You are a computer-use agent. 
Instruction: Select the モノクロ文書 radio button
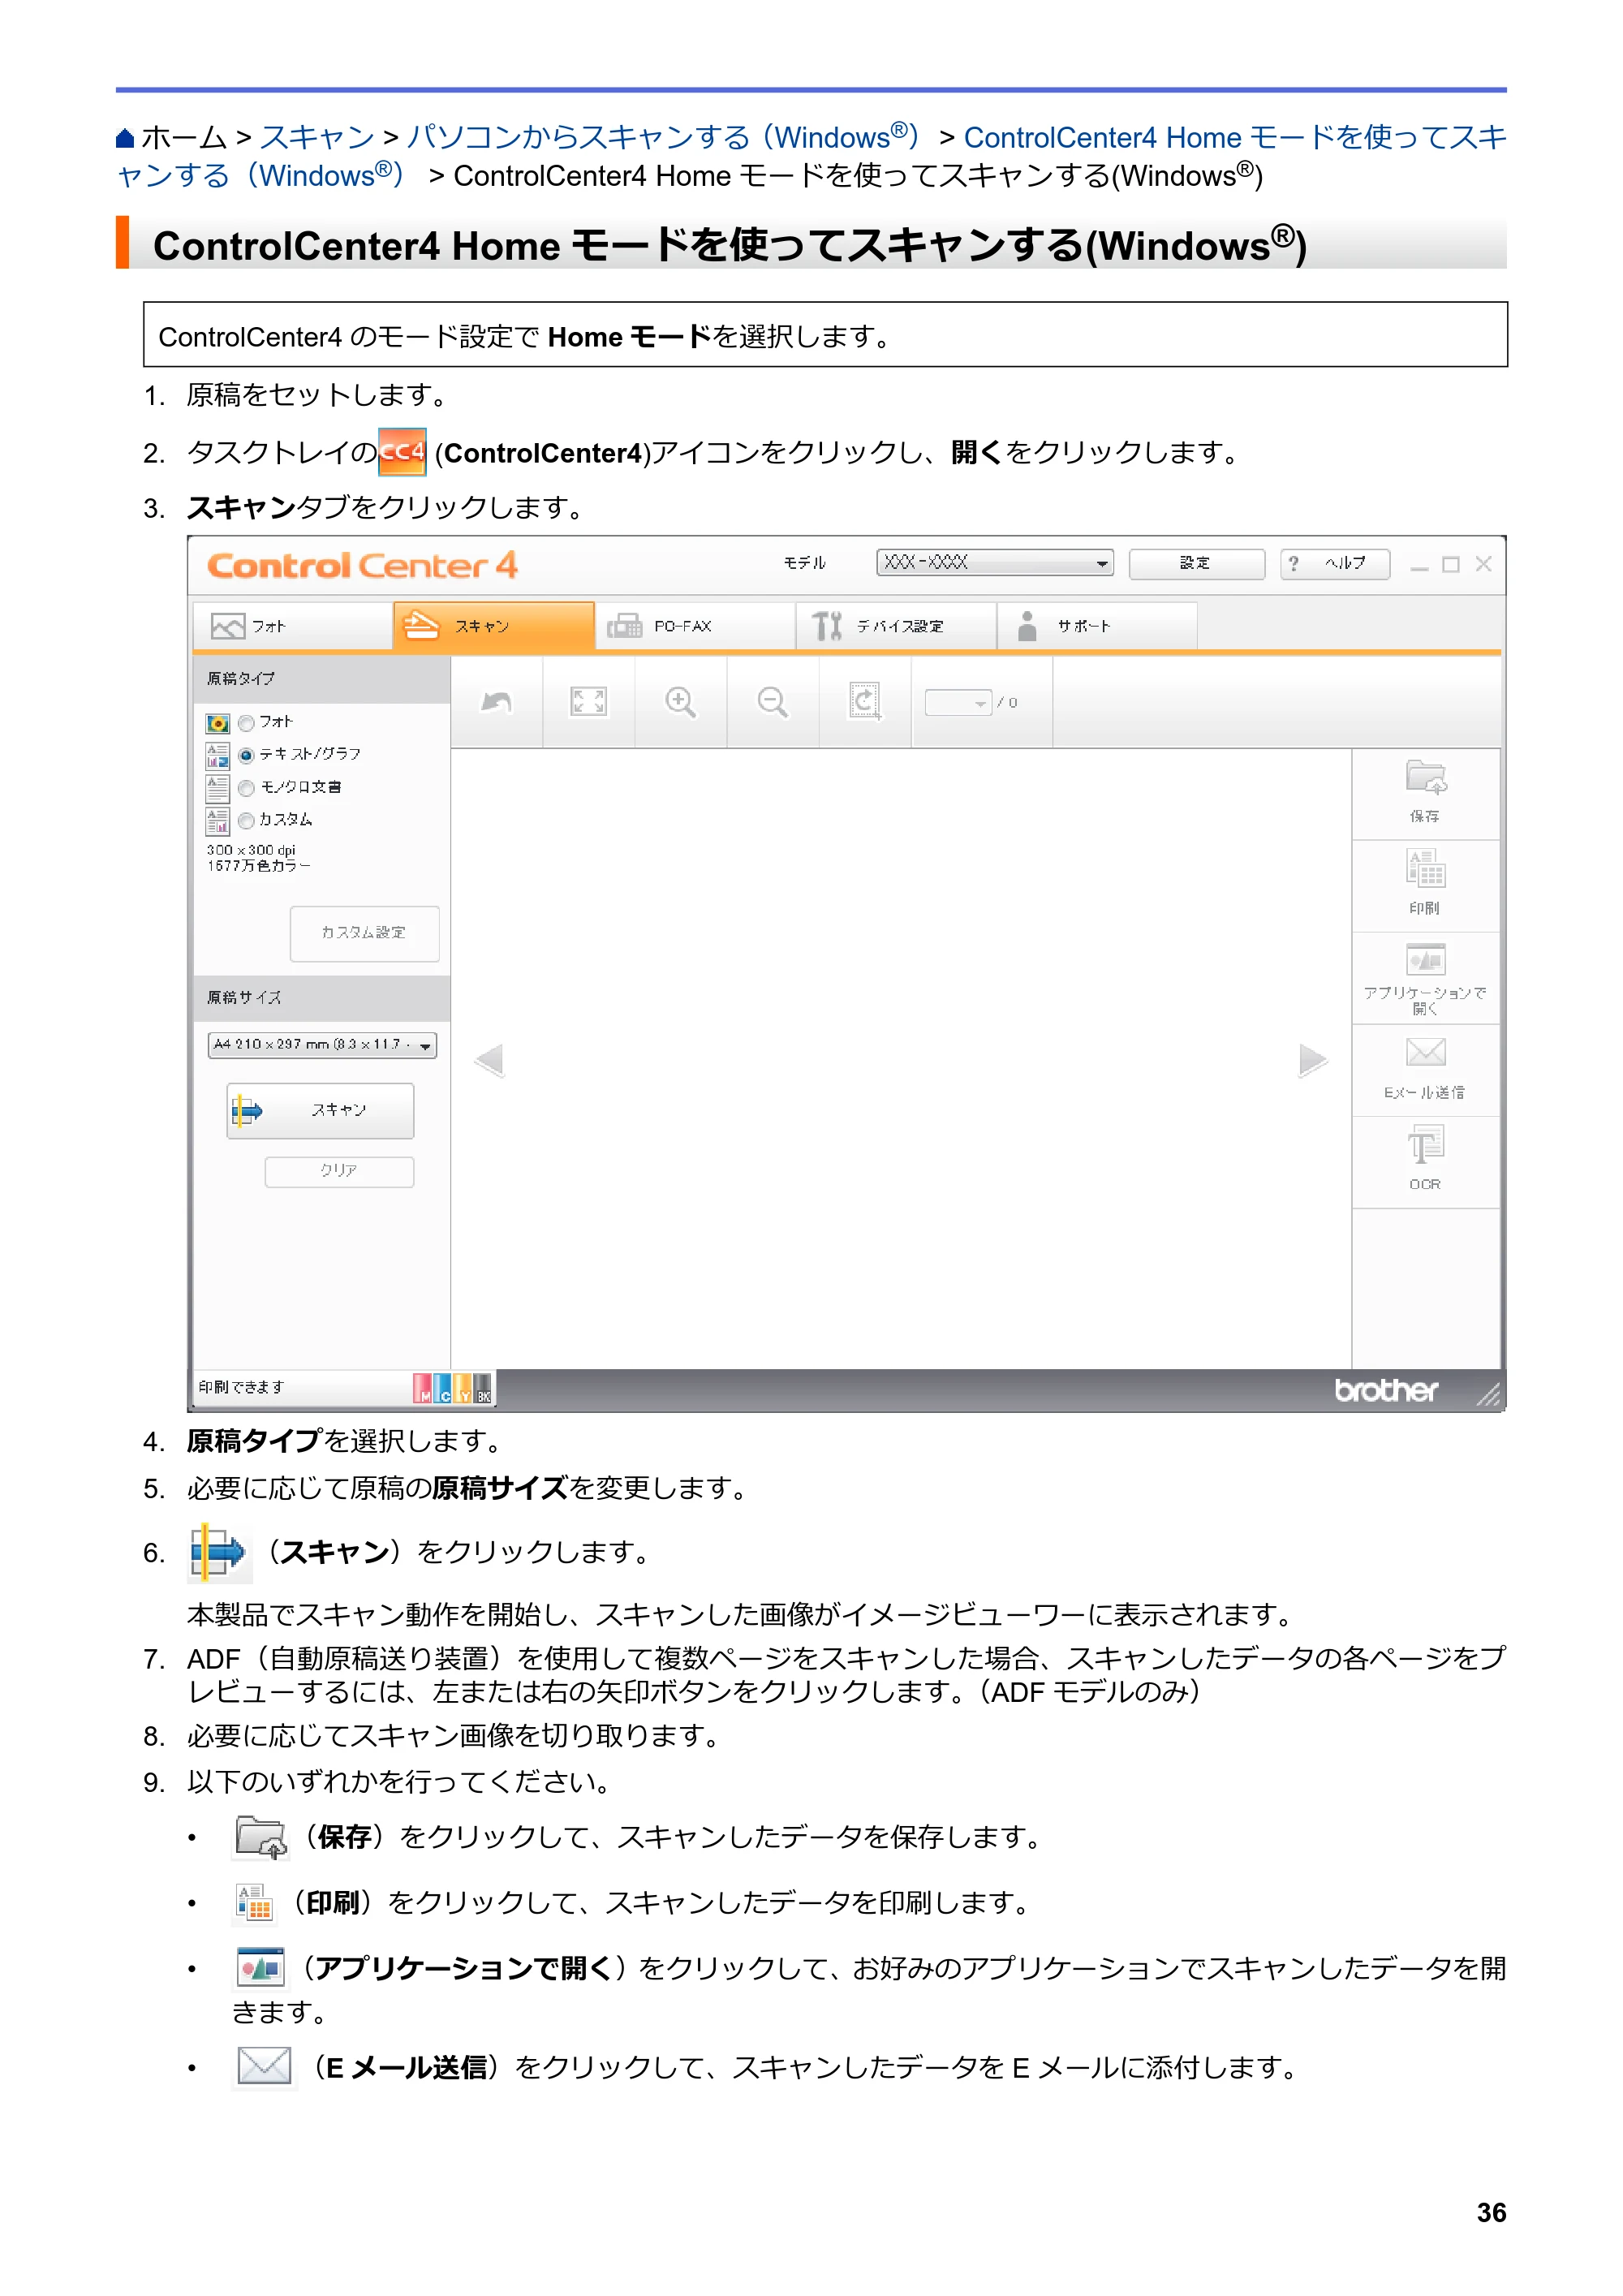[246, 788]
